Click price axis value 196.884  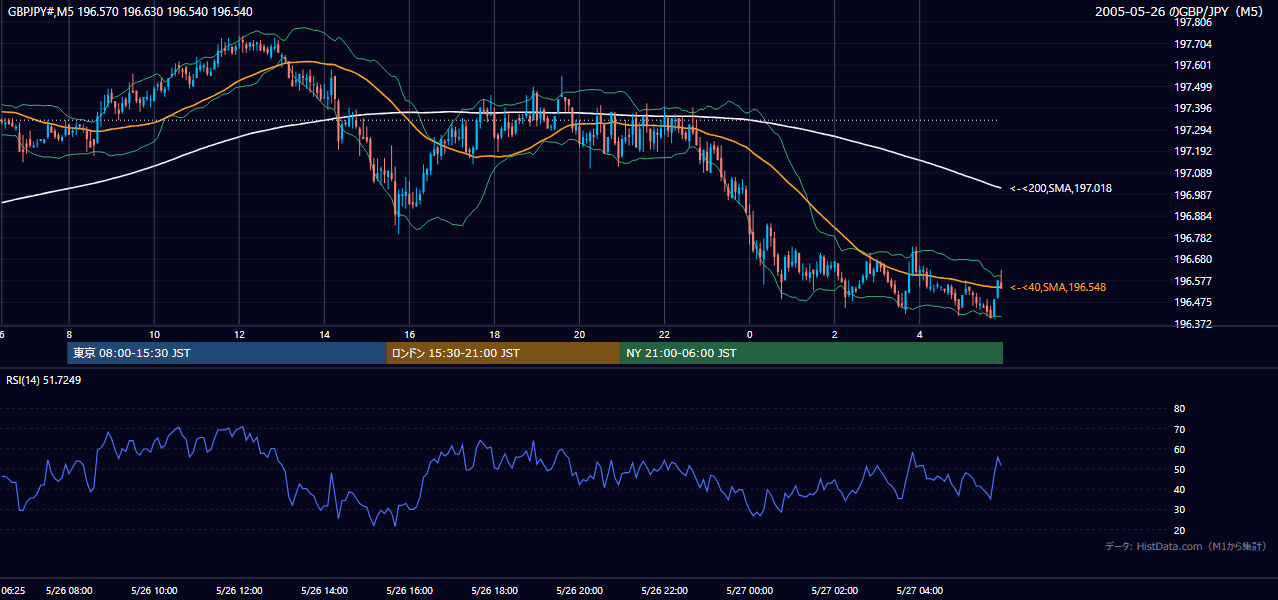coord(1192,216)
